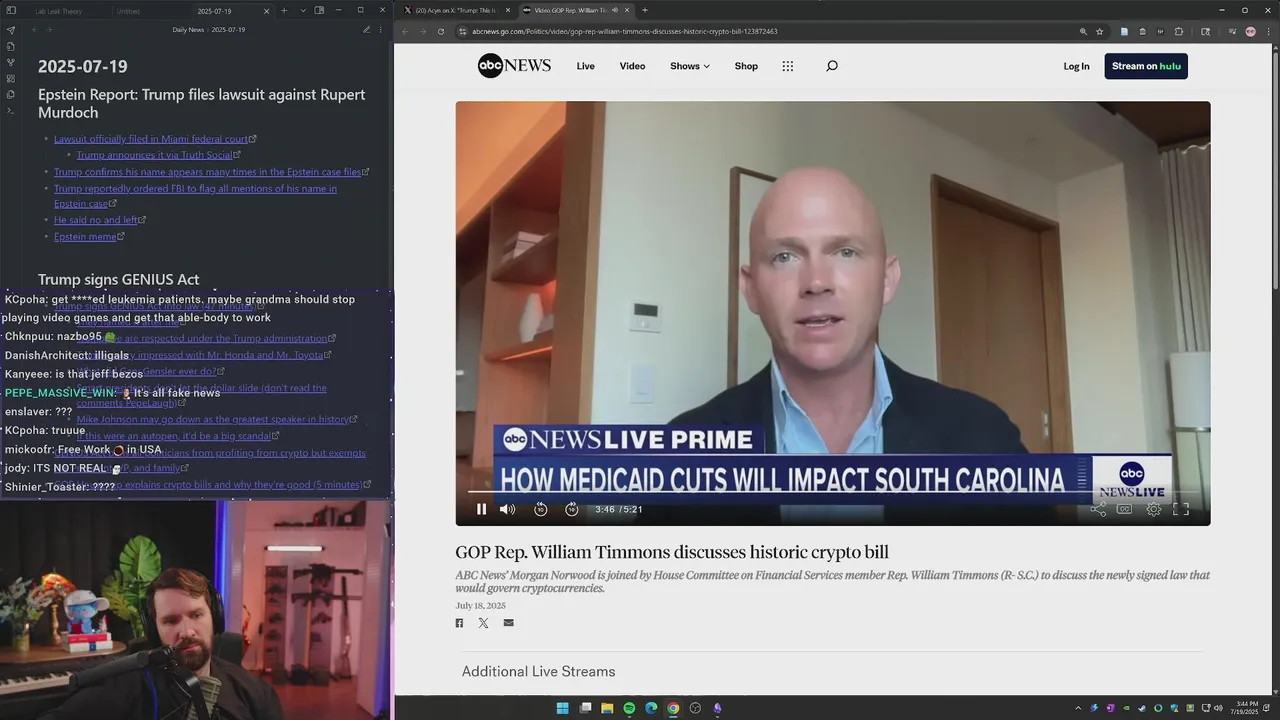Image resolution: width=1280 pixels, height=720 pixels.
Task: Open 'Trump reportedly ordered FBI' link
Action: [x=195, y=196]
